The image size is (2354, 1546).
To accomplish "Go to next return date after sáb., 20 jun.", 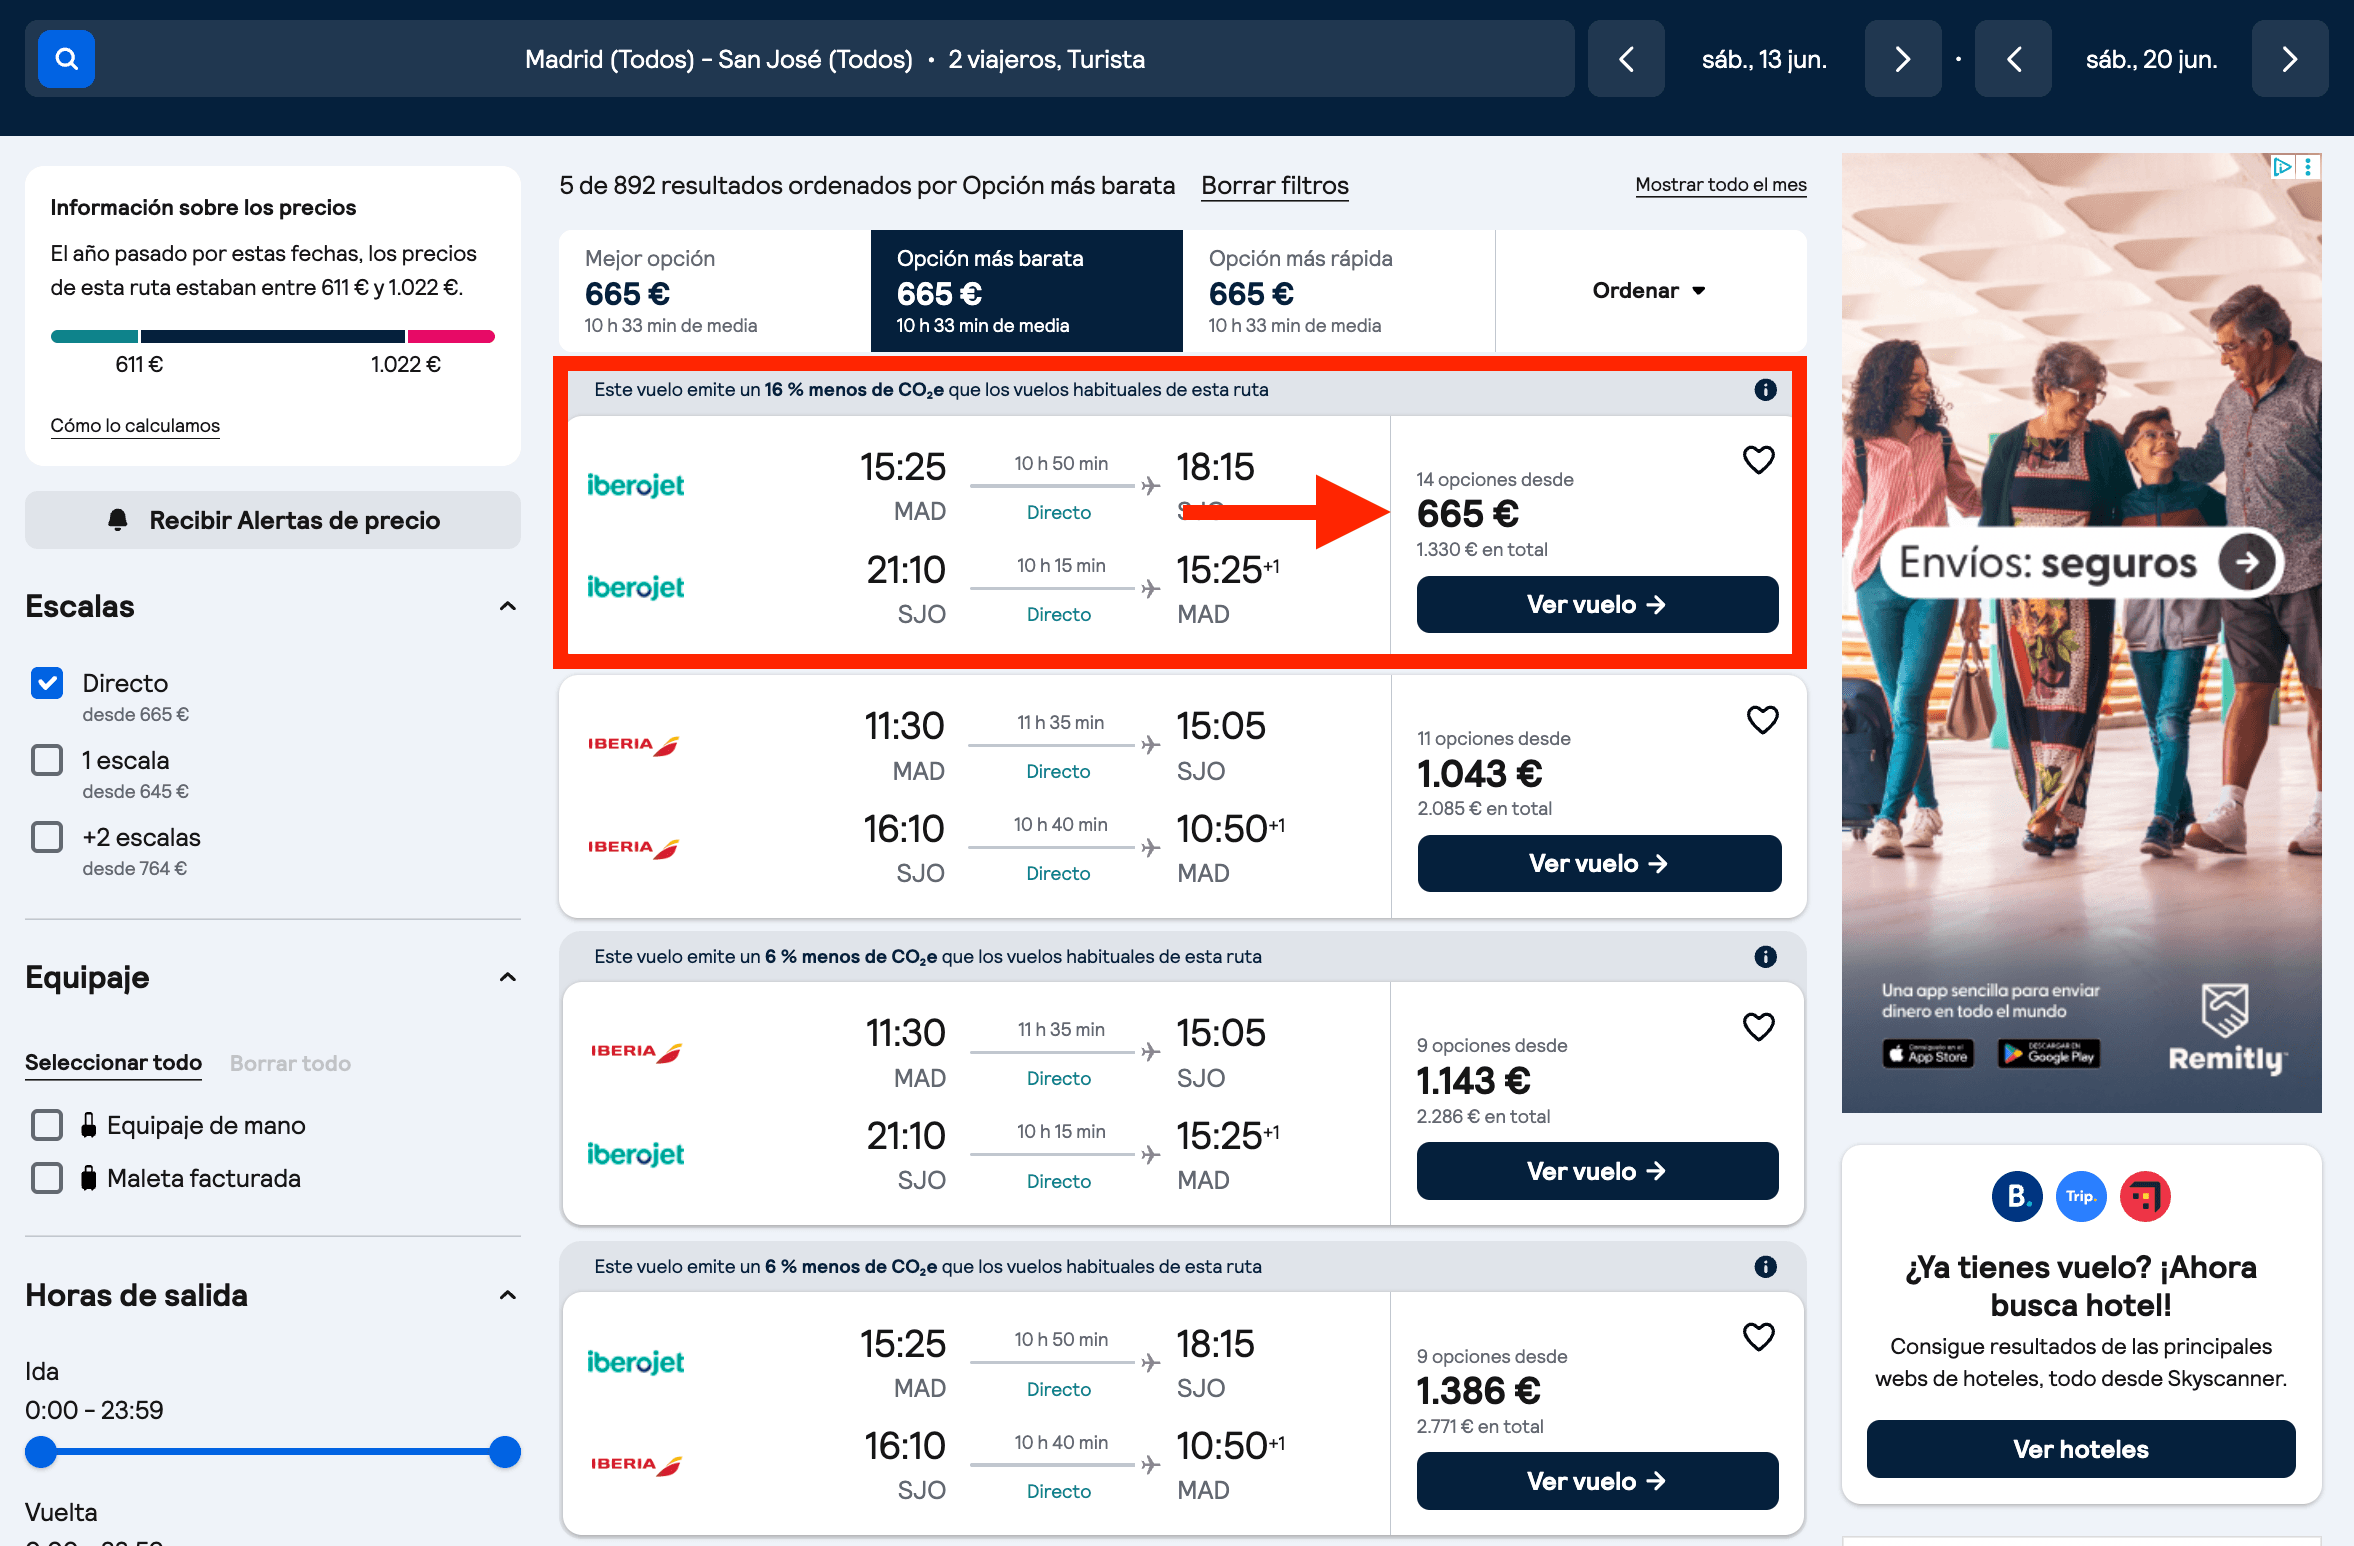I will [x=2290, y=59].
